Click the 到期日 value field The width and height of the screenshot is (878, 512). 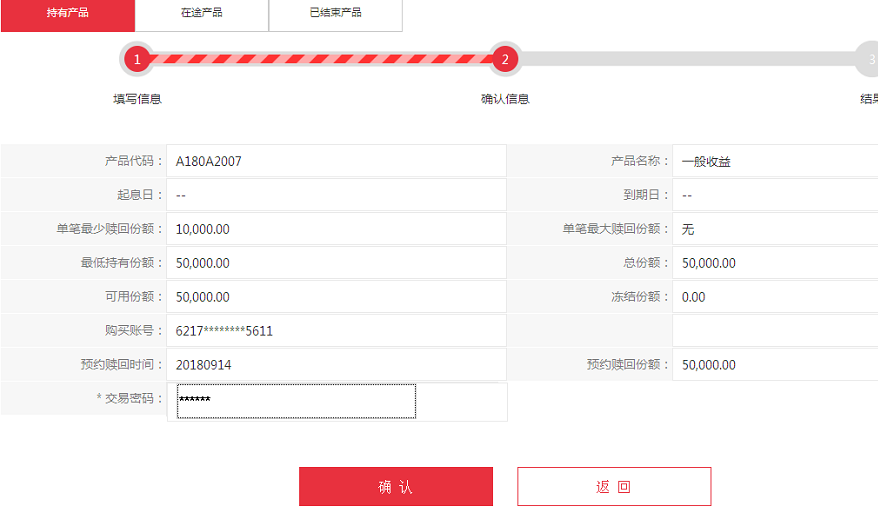click(775, 195)
